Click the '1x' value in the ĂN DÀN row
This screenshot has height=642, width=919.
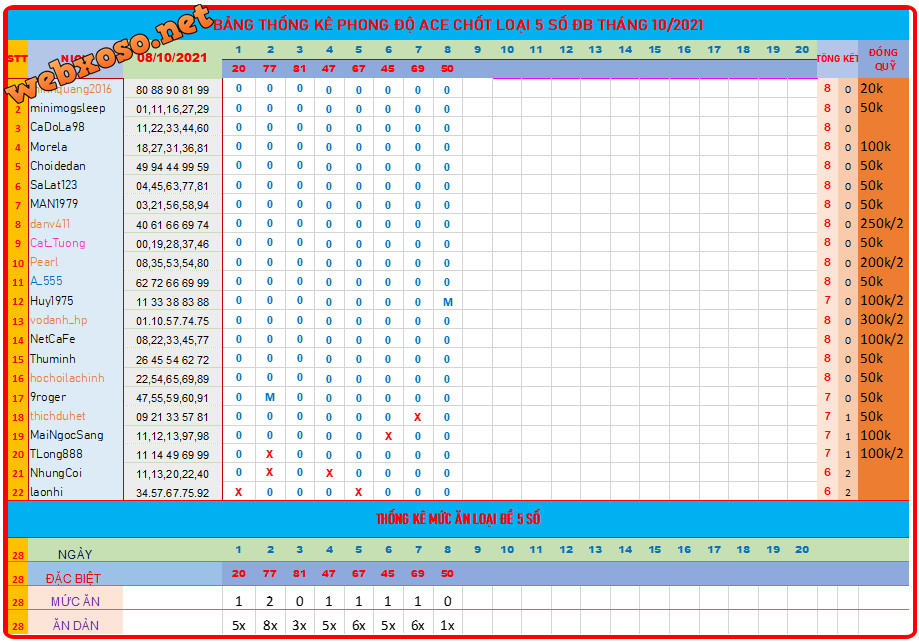click(447, 626)
